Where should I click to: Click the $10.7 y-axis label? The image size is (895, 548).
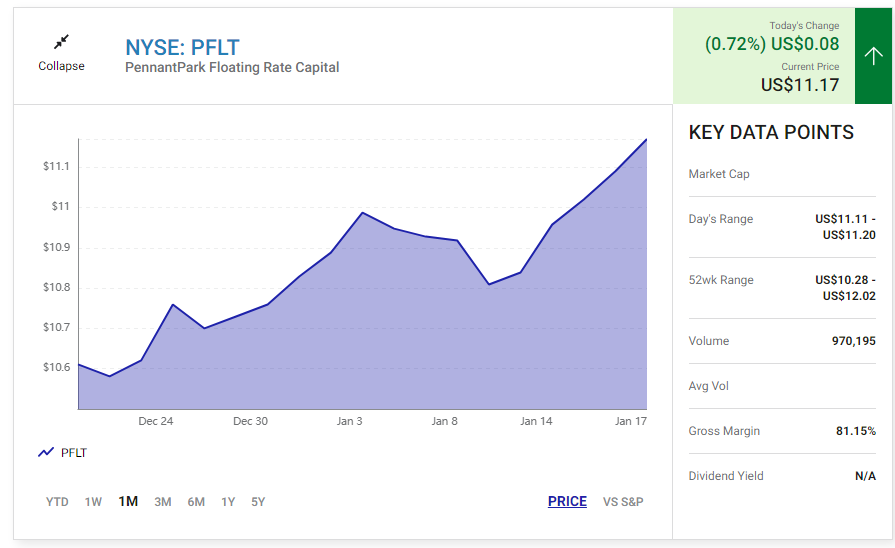(x=56, y=327)
